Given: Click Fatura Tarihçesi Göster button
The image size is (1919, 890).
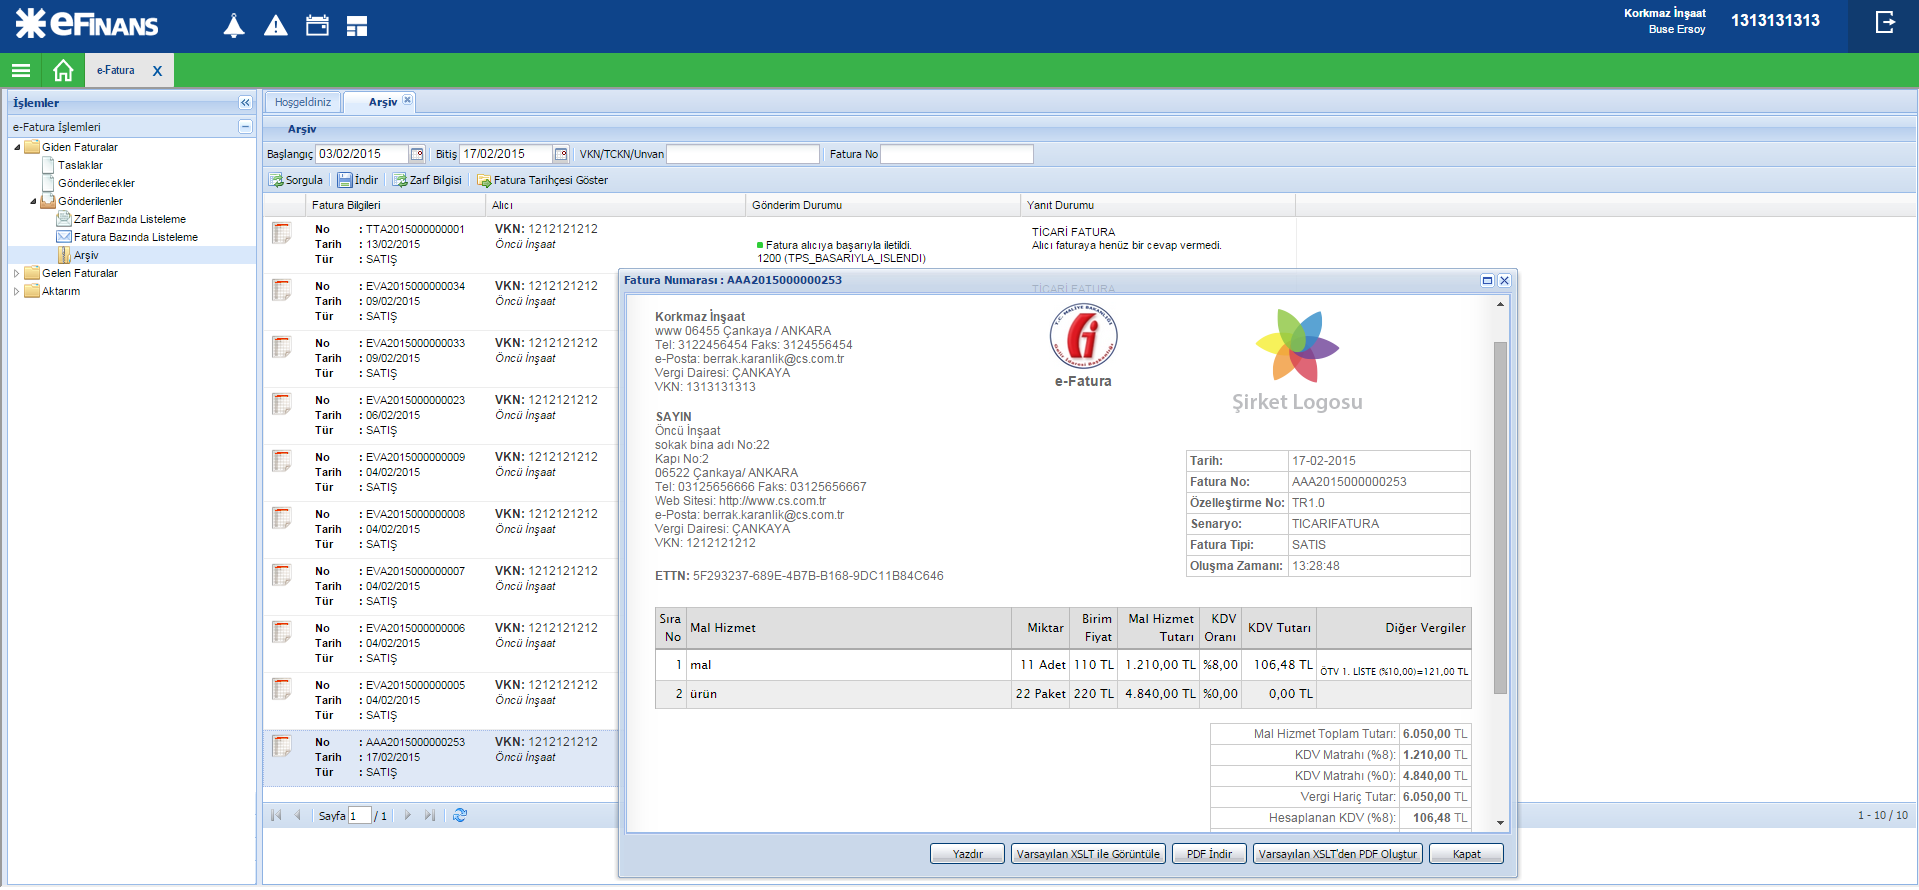Looking at the screenshot, I should (x=542, y=180).
